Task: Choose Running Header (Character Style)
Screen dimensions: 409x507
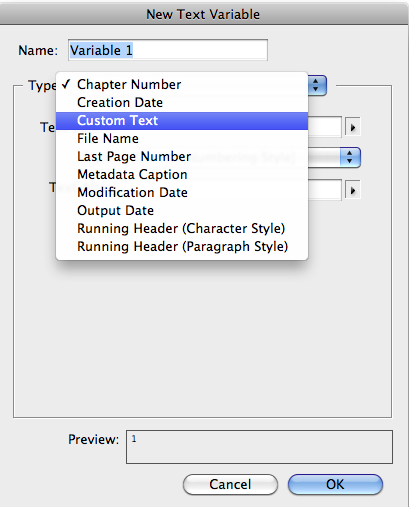Action: point(182,229)
